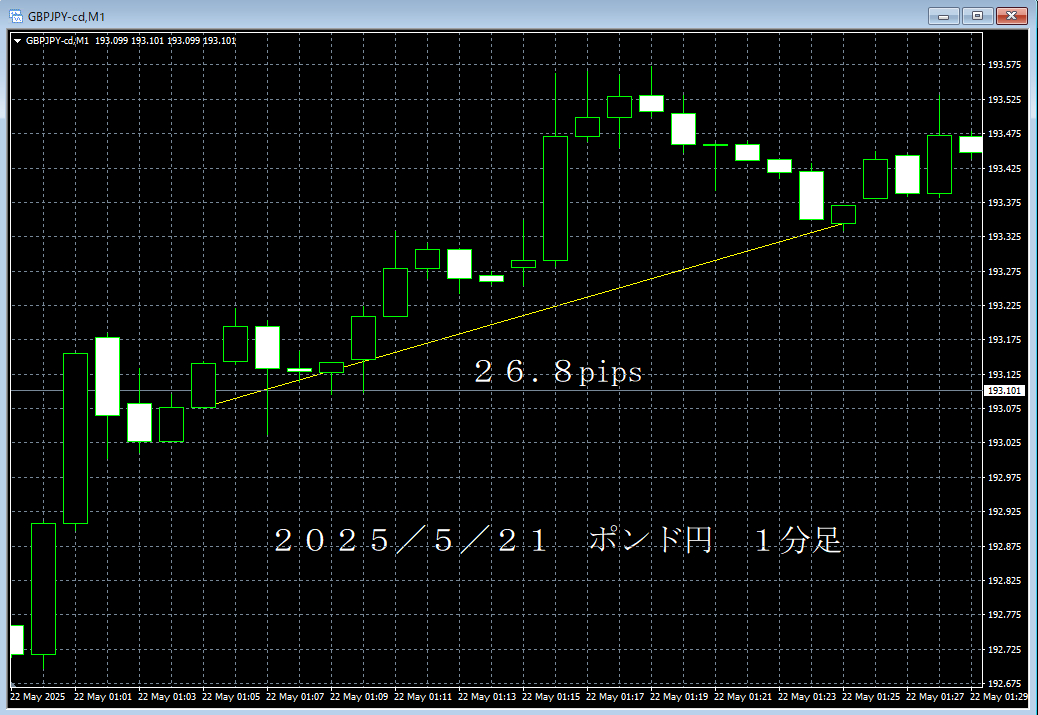The image size is (1038, 715).
Task: Click the 22 May 01:25 time label
Action: tap(871, 696)
